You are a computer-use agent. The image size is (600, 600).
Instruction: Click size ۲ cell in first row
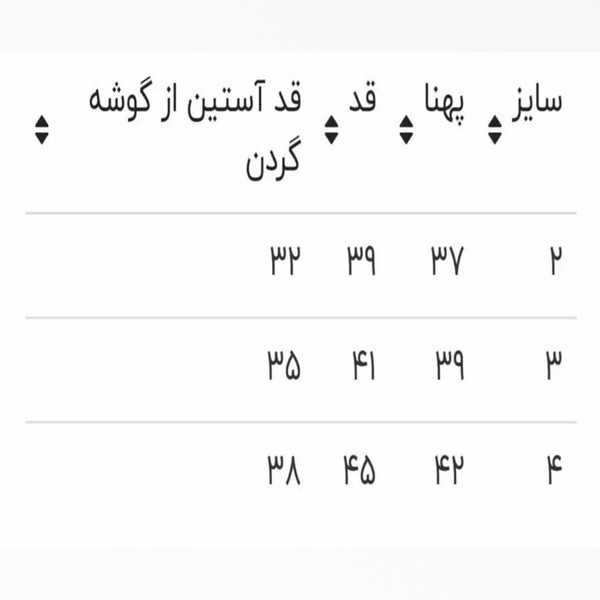click(x=556, y=260)
